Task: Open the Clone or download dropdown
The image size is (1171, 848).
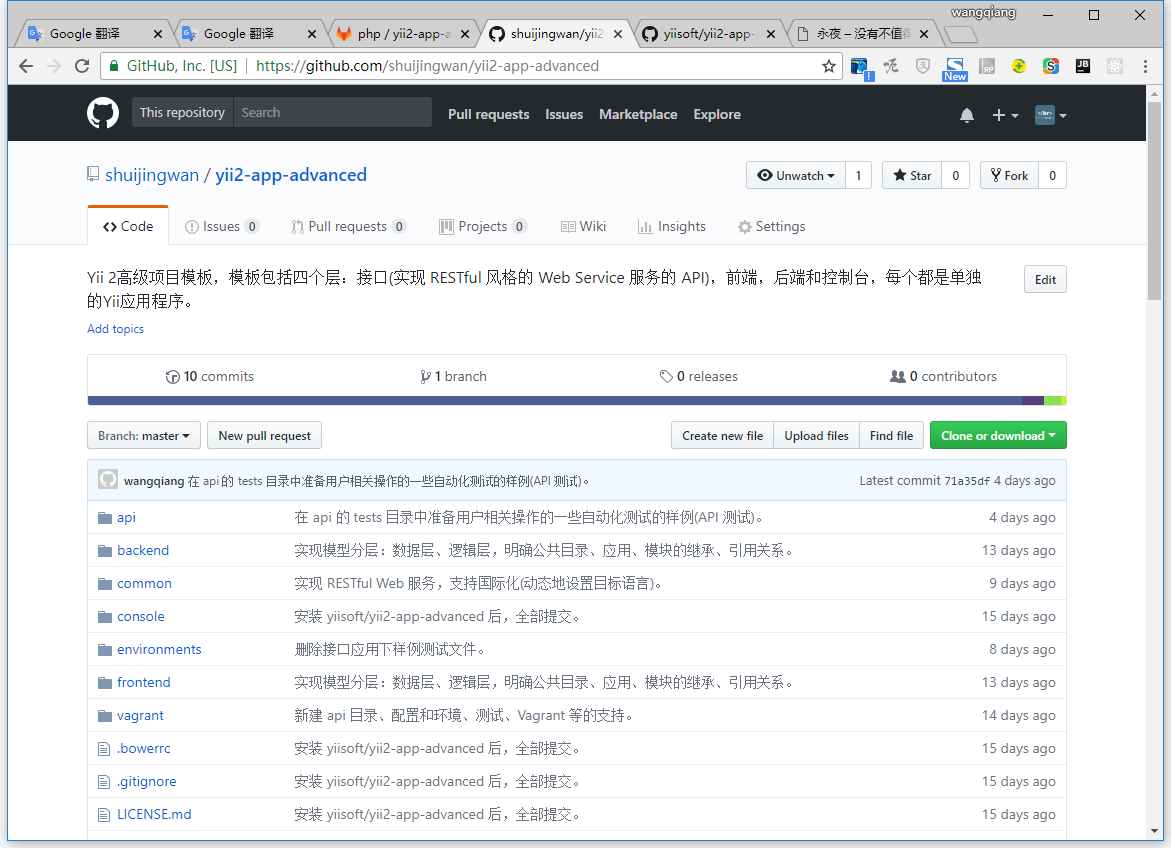Action: point(997,436)
